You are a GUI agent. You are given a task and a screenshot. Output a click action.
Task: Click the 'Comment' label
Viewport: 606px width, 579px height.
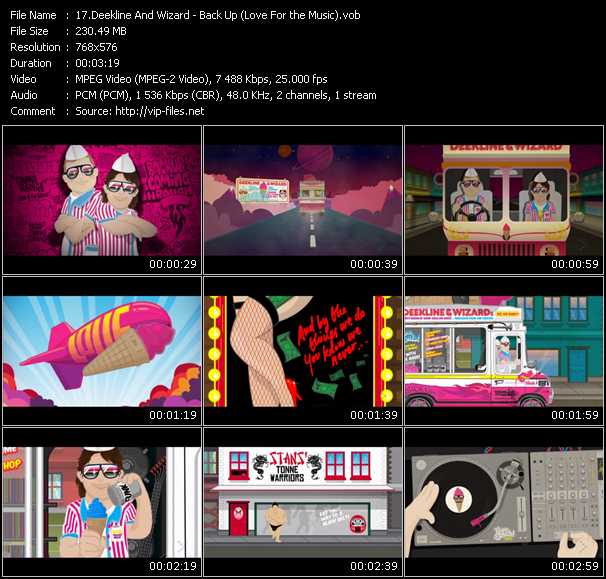tap(33, 111)
